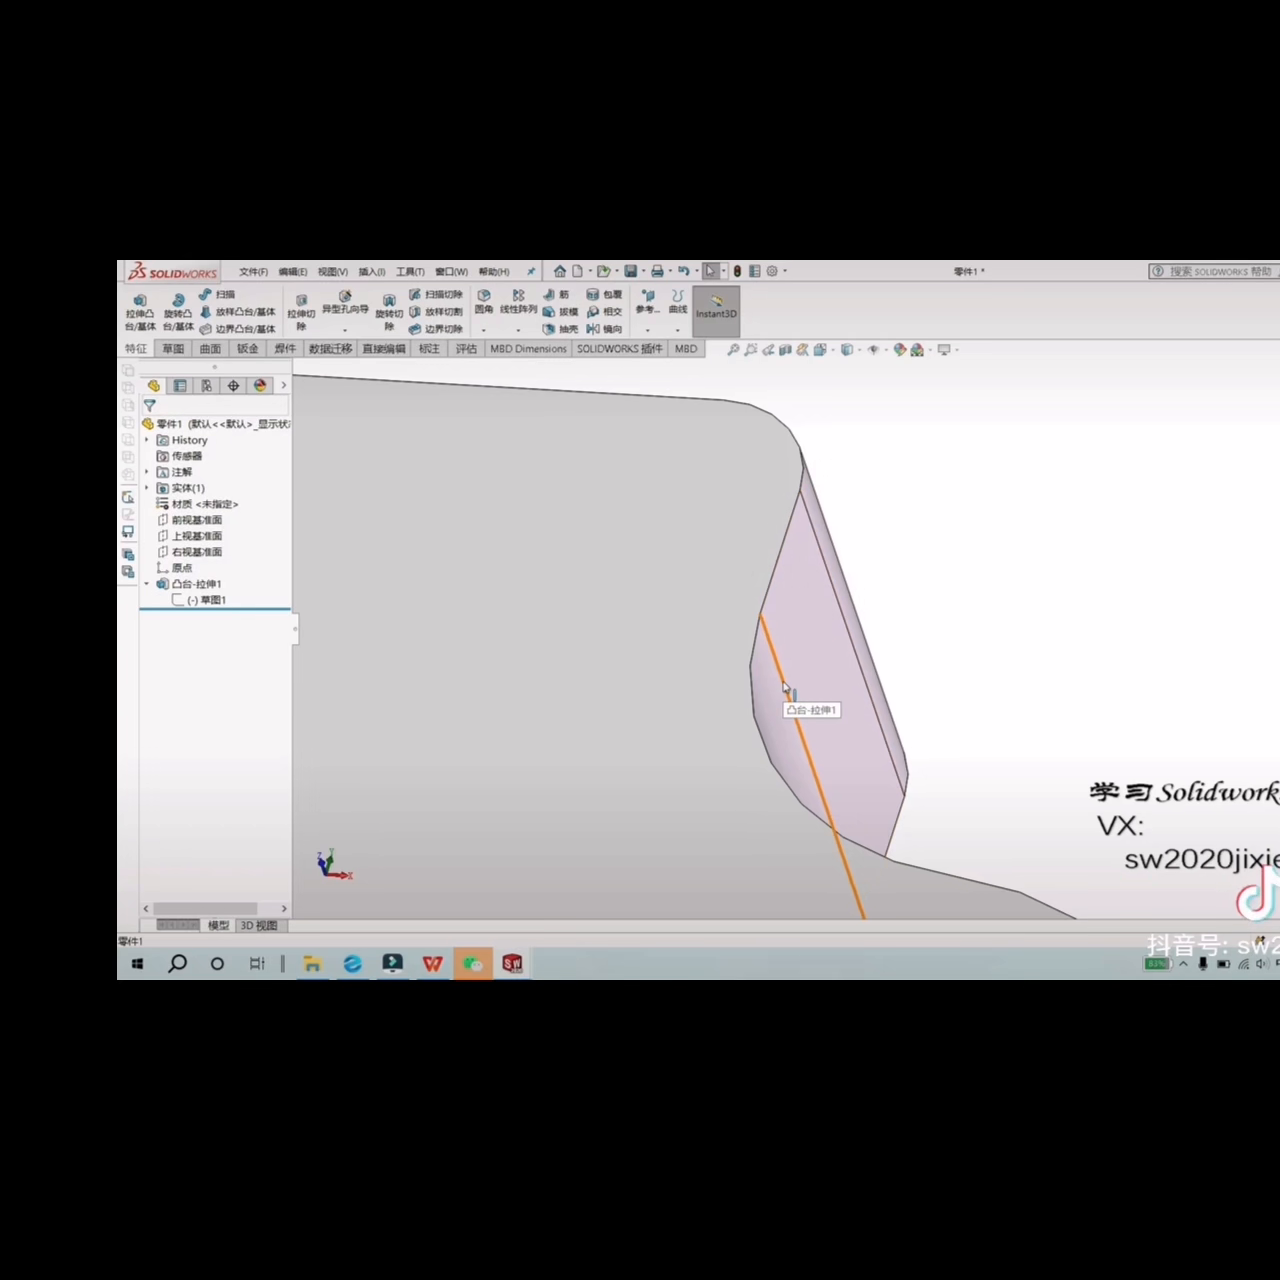Image resolution: width=1280 pixels, height=1280 pixels.
Task: Select (-) 草图1 sketch in feature tree
Action: pos(199,600)
